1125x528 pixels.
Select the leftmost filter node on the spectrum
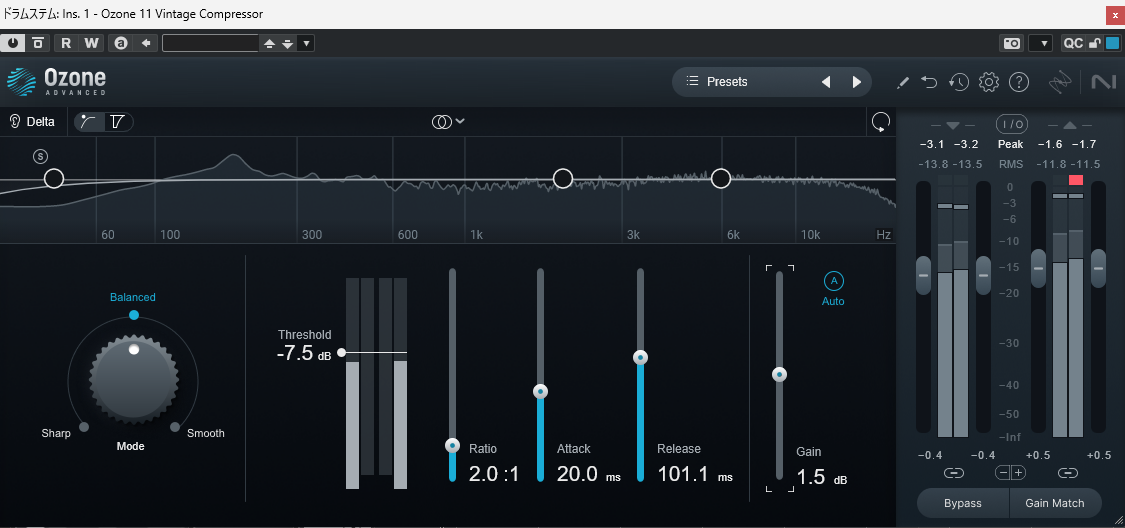point(54,179)
